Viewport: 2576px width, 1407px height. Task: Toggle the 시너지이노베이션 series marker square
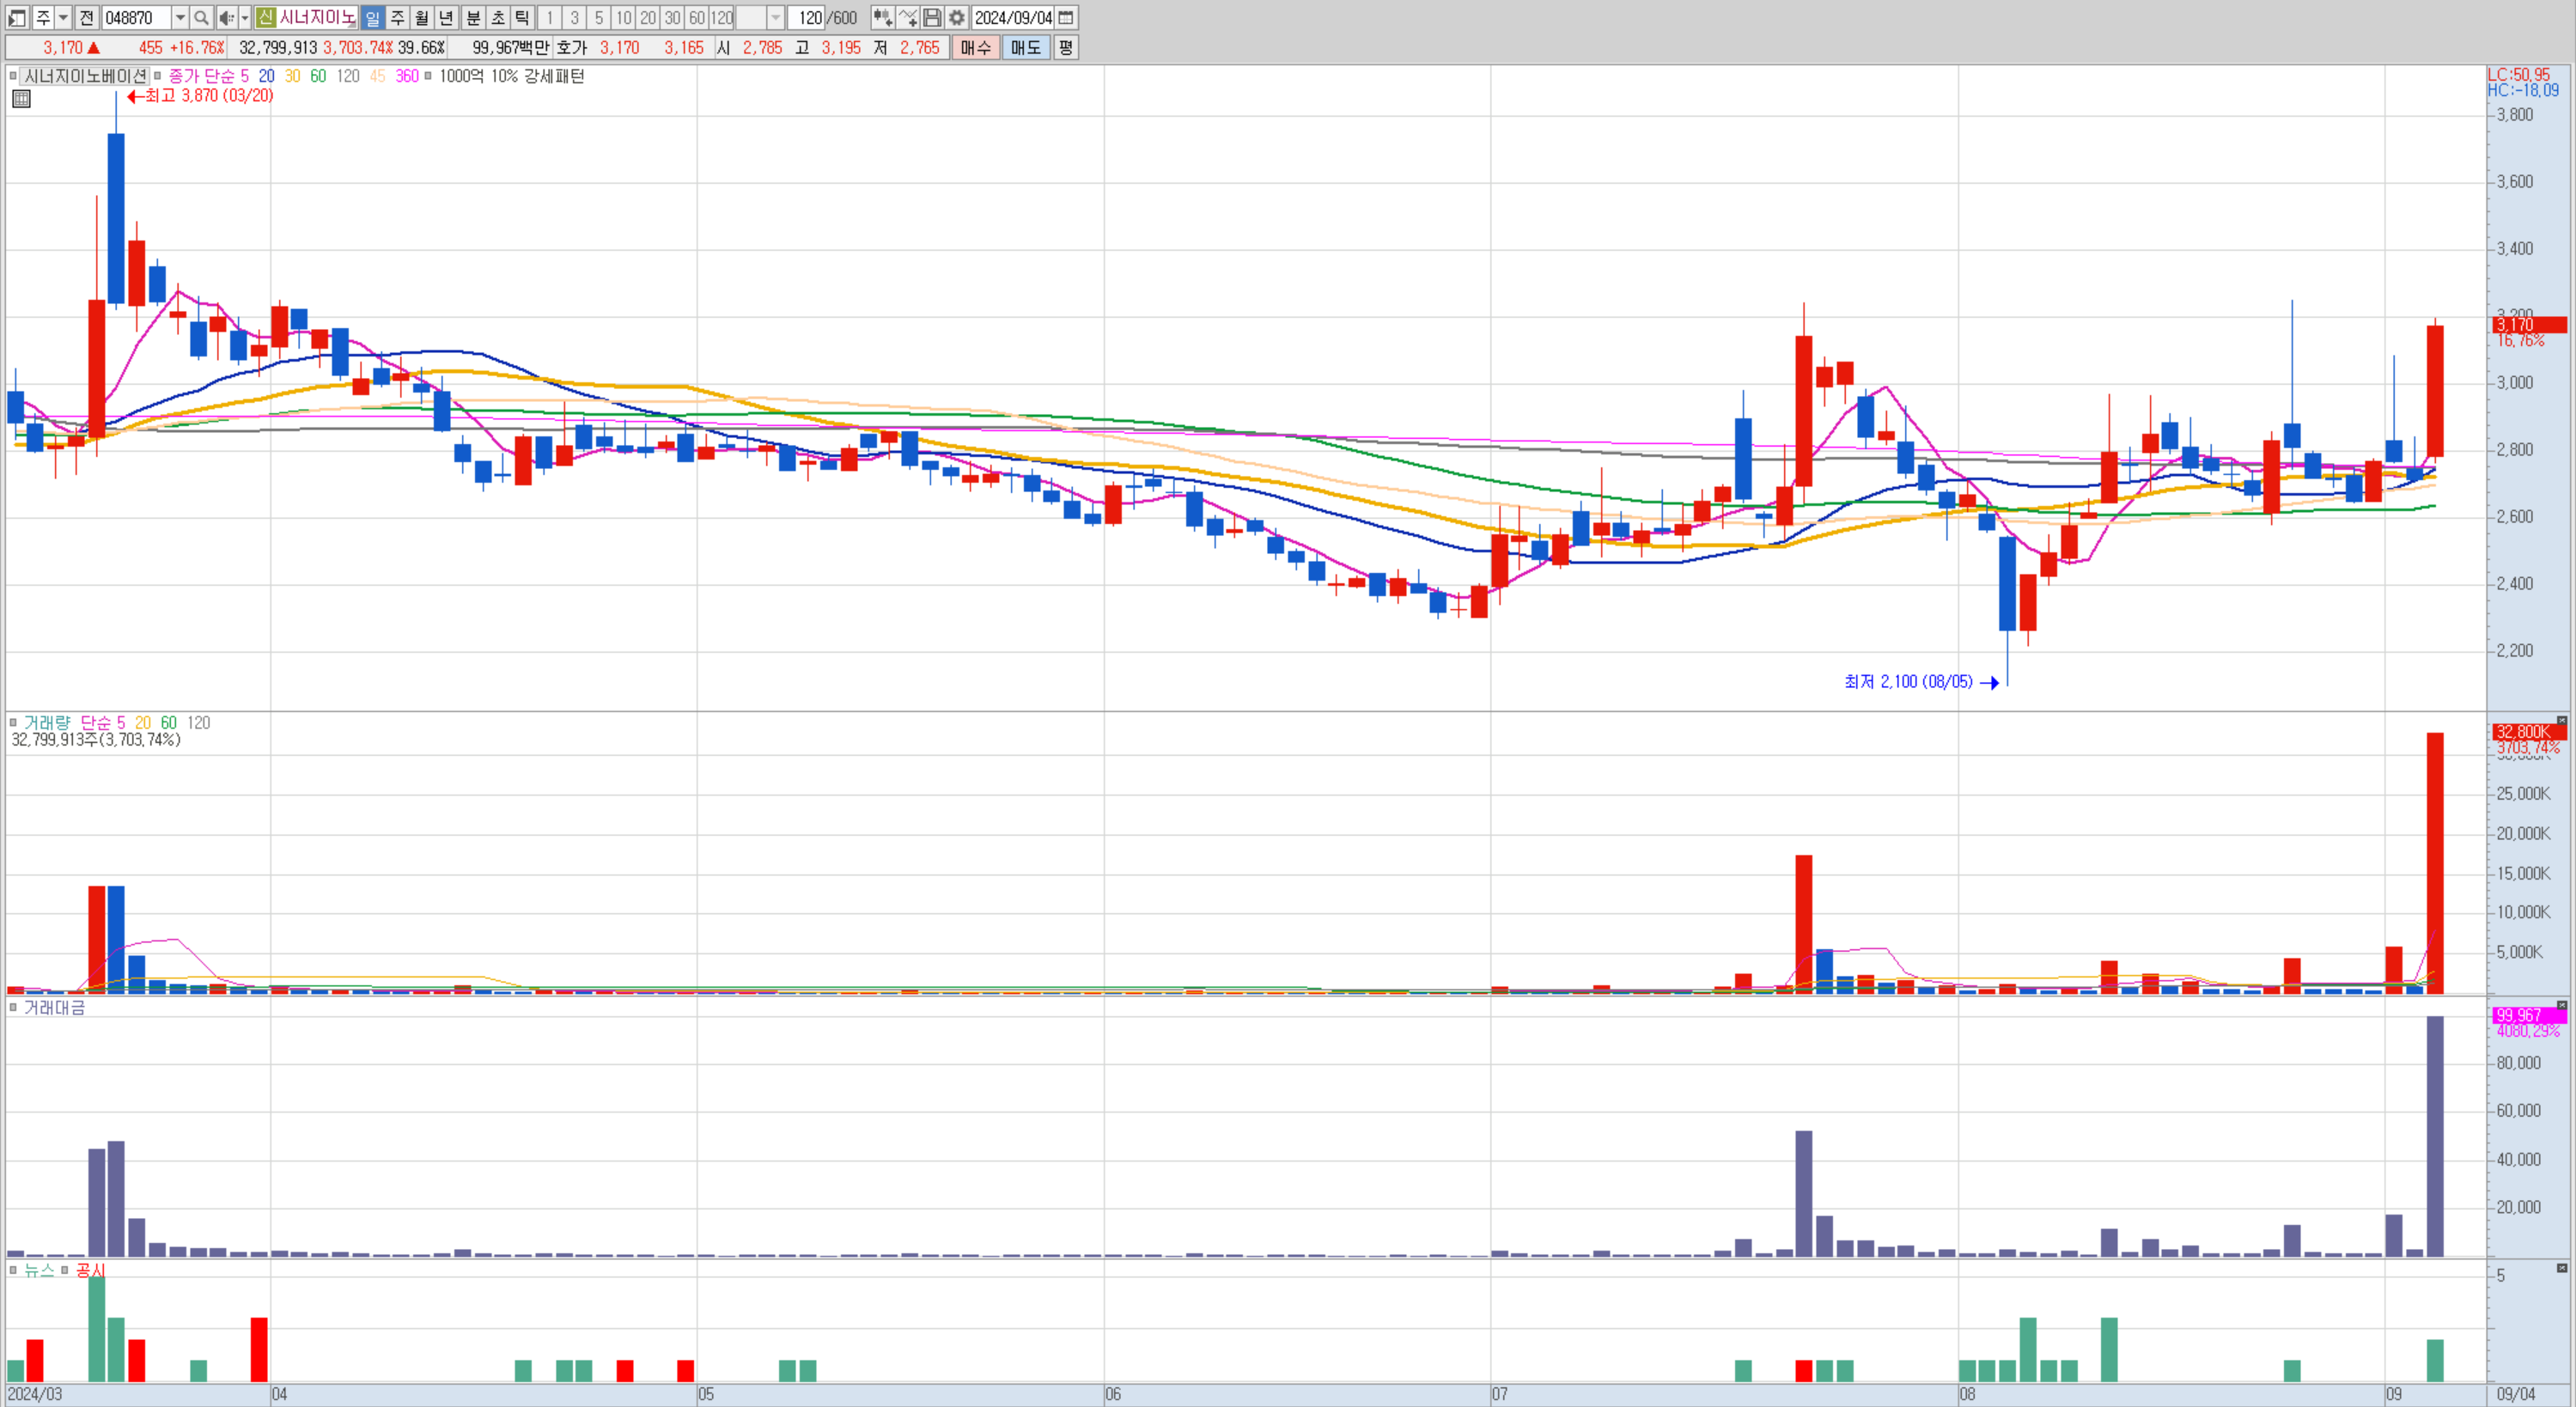tap(13, 76)
